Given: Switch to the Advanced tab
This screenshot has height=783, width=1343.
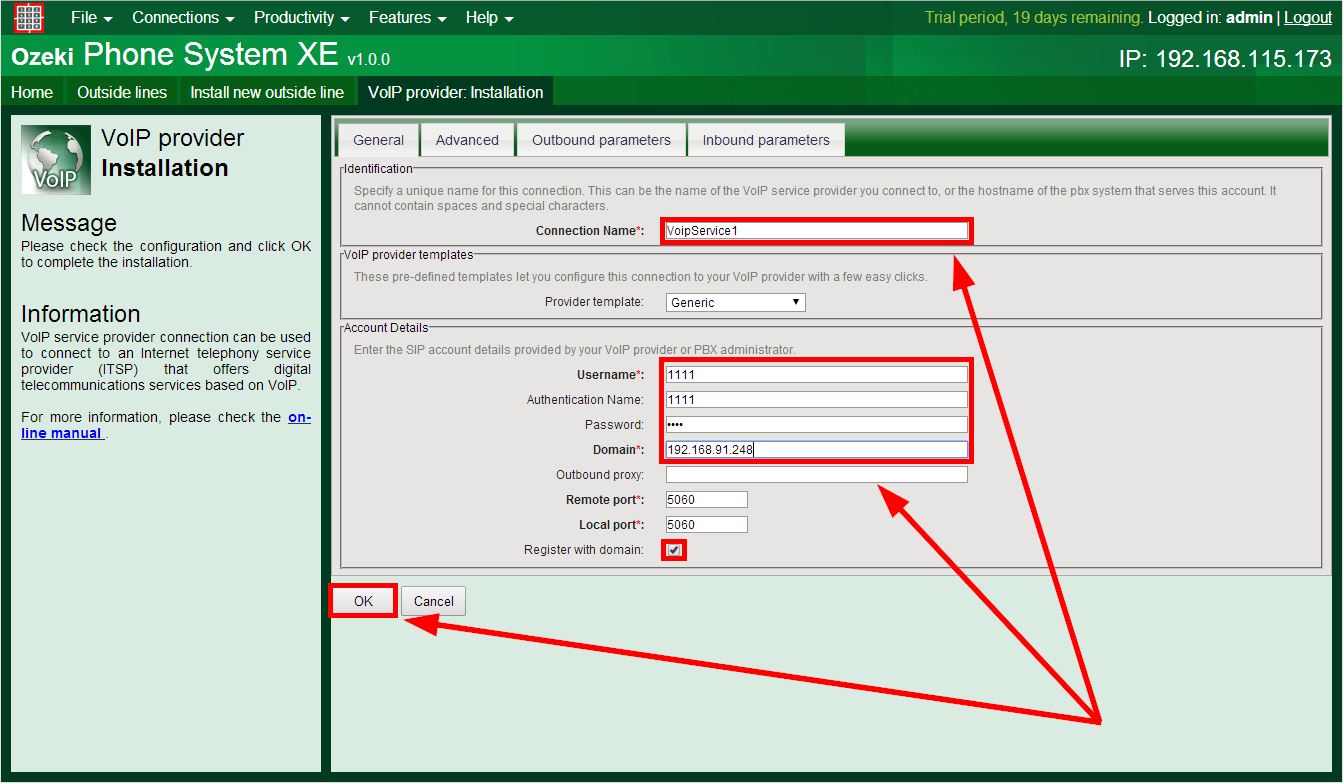Looking at the screenshot, I should pyautogui.click(x=467, y=140).
